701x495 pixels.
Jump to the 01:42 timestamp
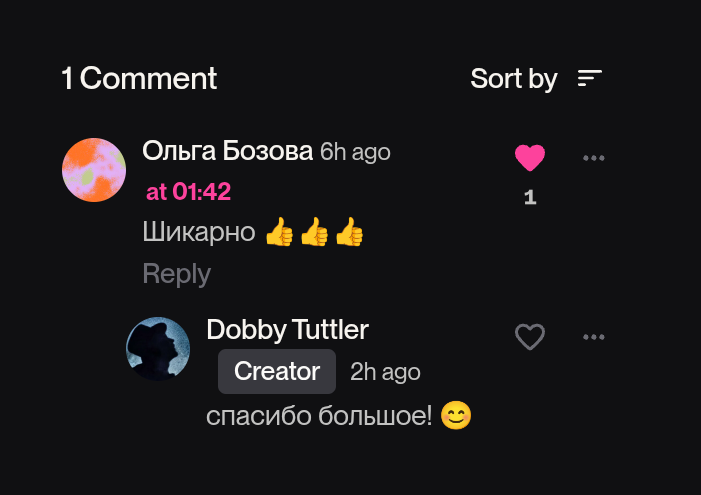(x=188, y=191)
